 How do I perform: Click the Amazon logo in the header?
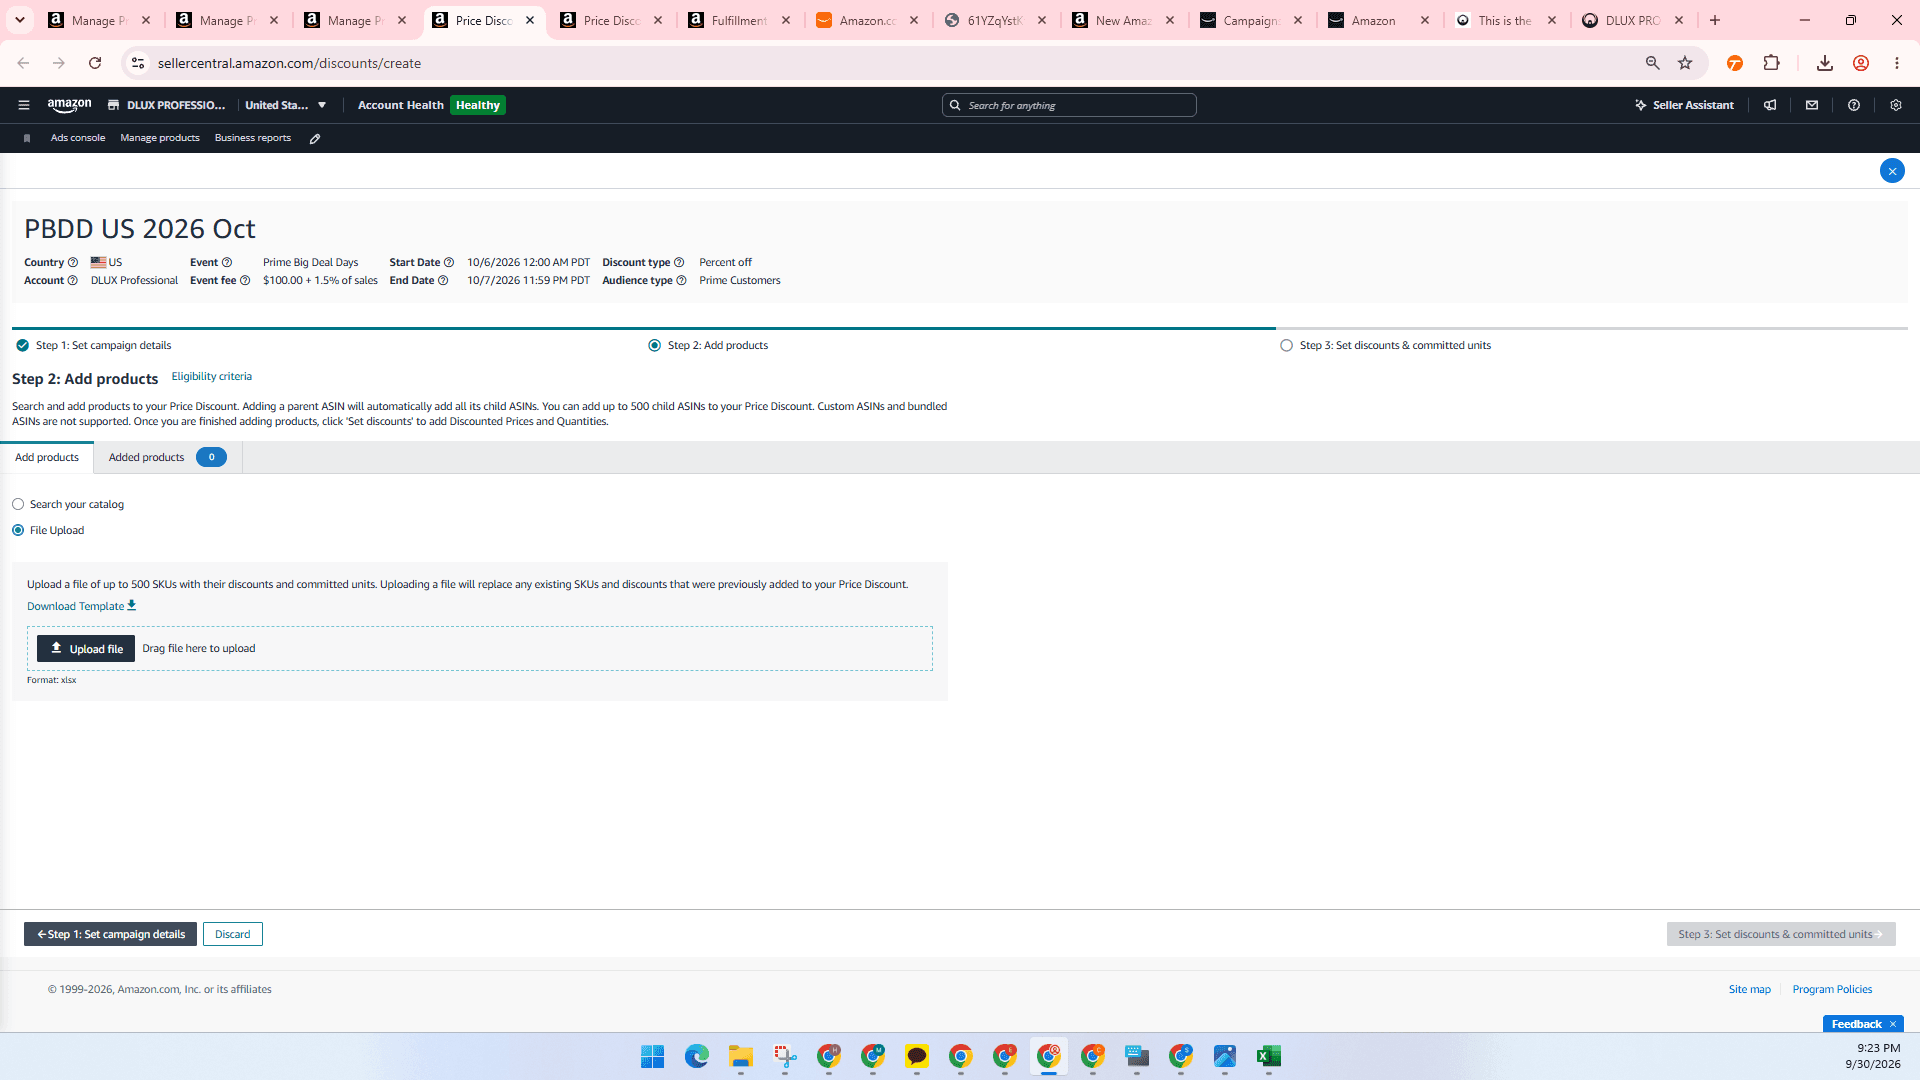pos(69,105)
